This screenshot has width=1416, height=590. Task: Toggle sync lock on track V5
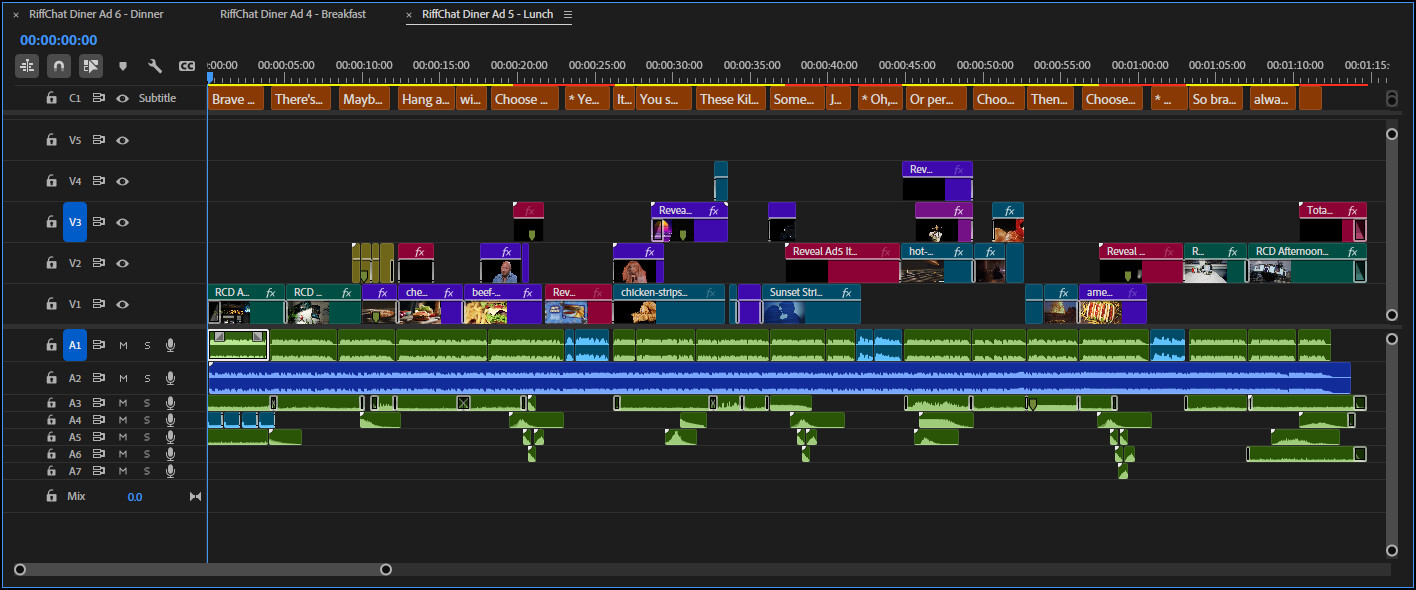point(99,140)
